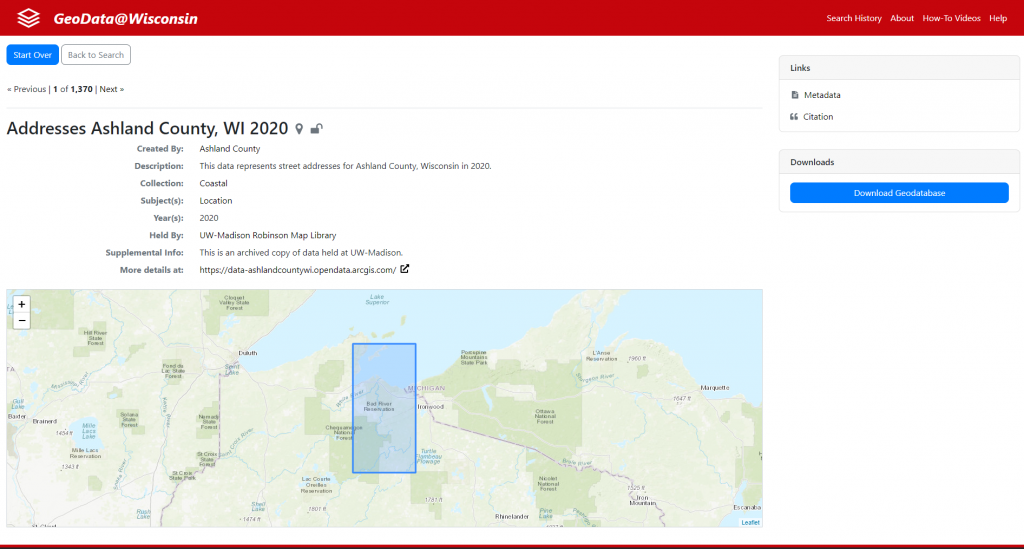The image size is (1024, 549).
Task: Click the Links panel header
Action: click(899, 68)
